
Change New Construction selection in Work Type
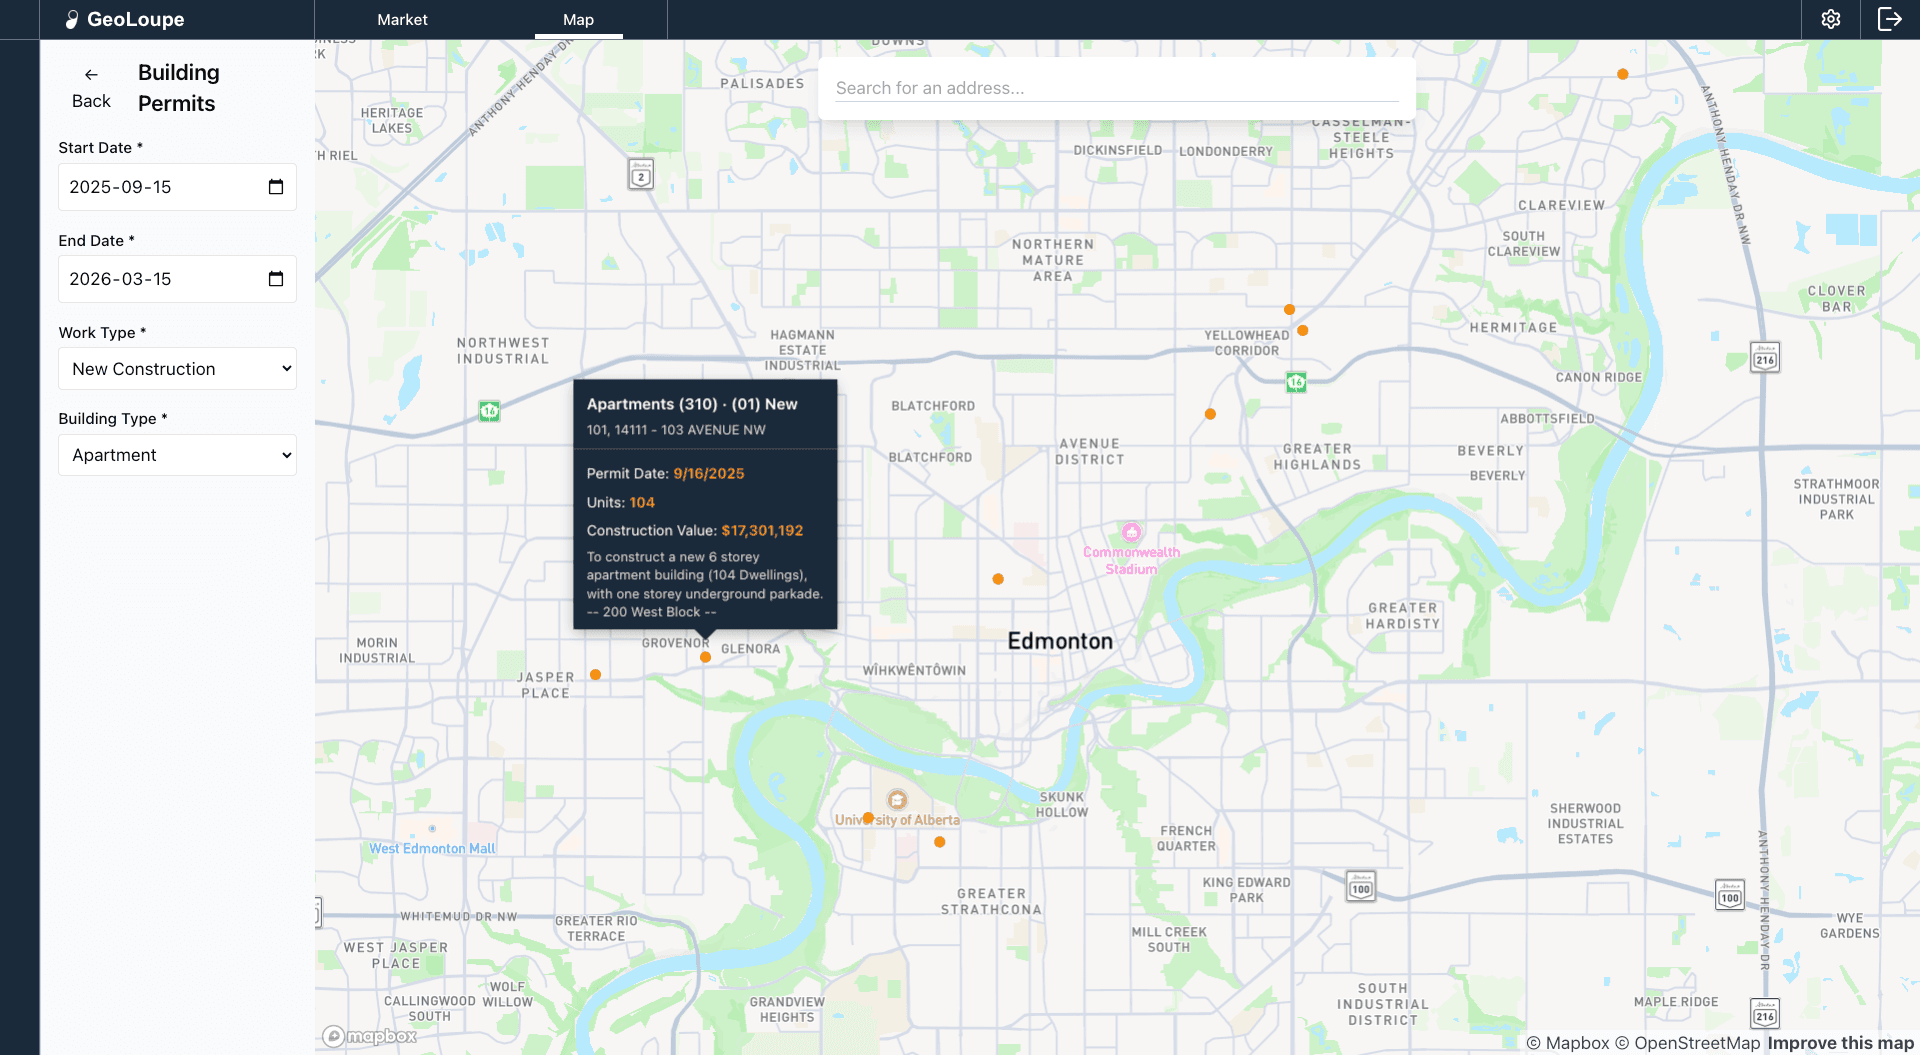[x=177, y=368]
